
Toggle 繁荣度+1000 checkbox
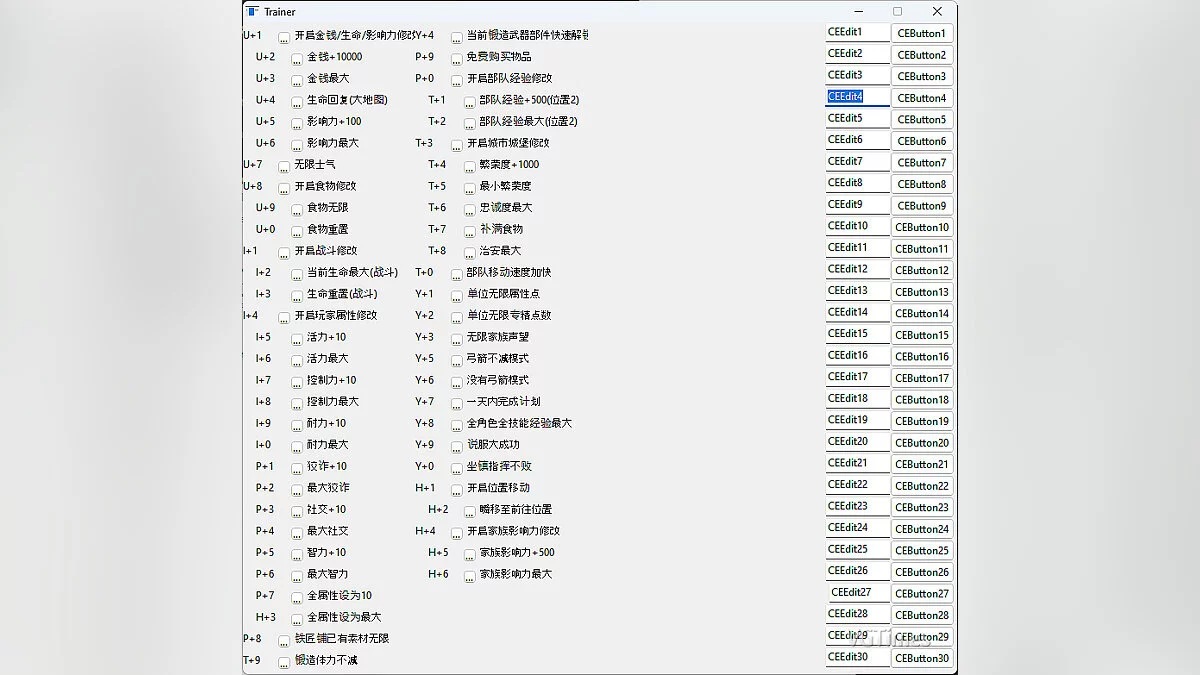[x=470, y=166]
